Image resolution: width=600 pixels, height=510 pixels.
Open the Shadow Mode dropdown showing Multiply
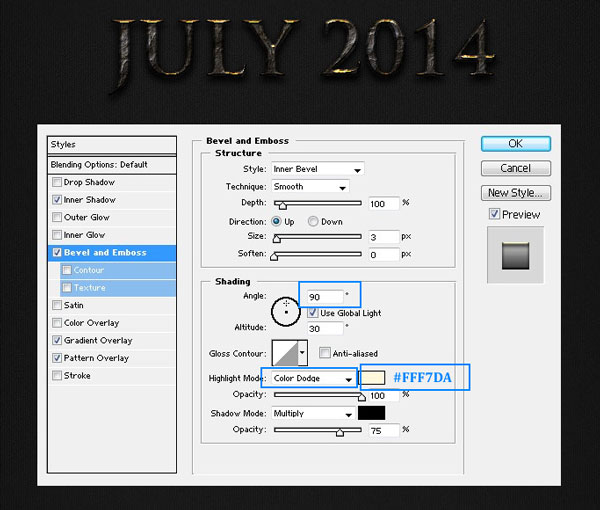click(313, 413)
